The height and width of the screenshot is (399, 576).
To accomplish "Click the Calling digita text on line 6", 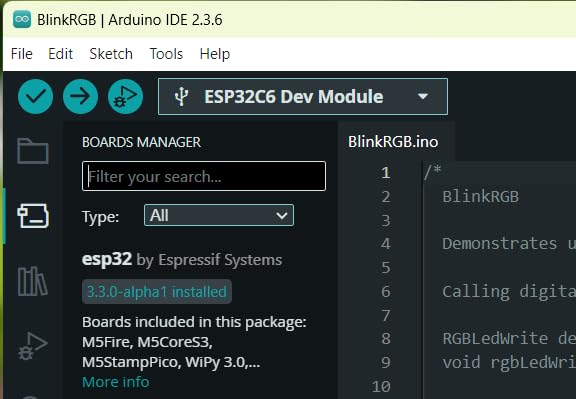I will (x=509, y=292).
